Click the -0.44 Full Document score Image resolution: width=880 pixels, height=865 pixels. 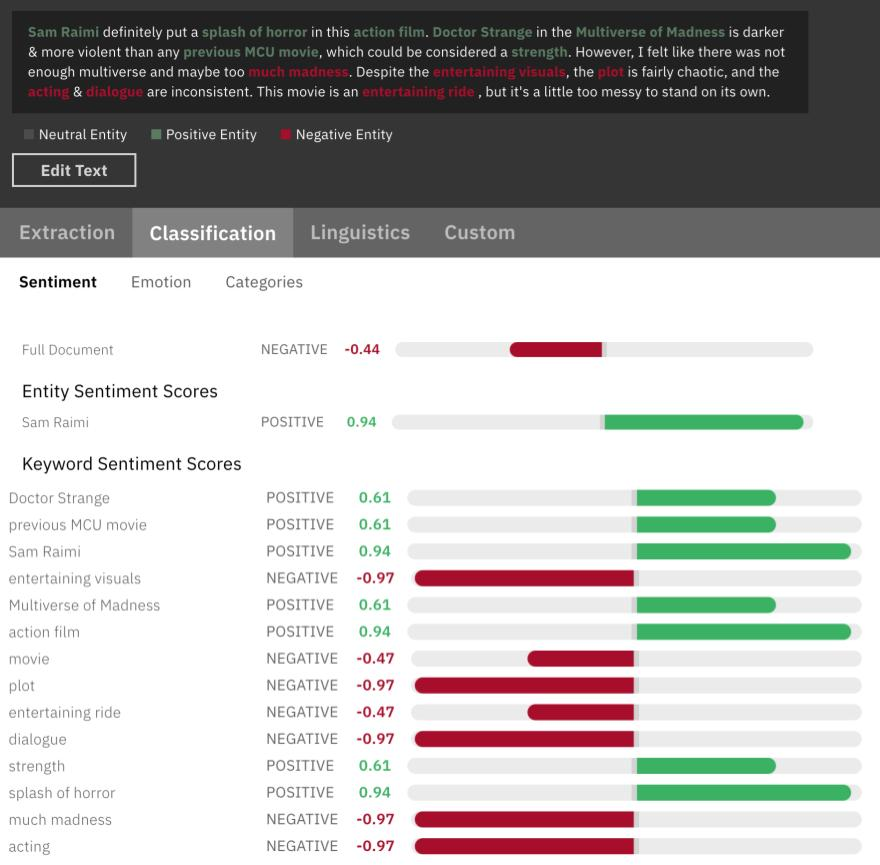tap(362, 349)
